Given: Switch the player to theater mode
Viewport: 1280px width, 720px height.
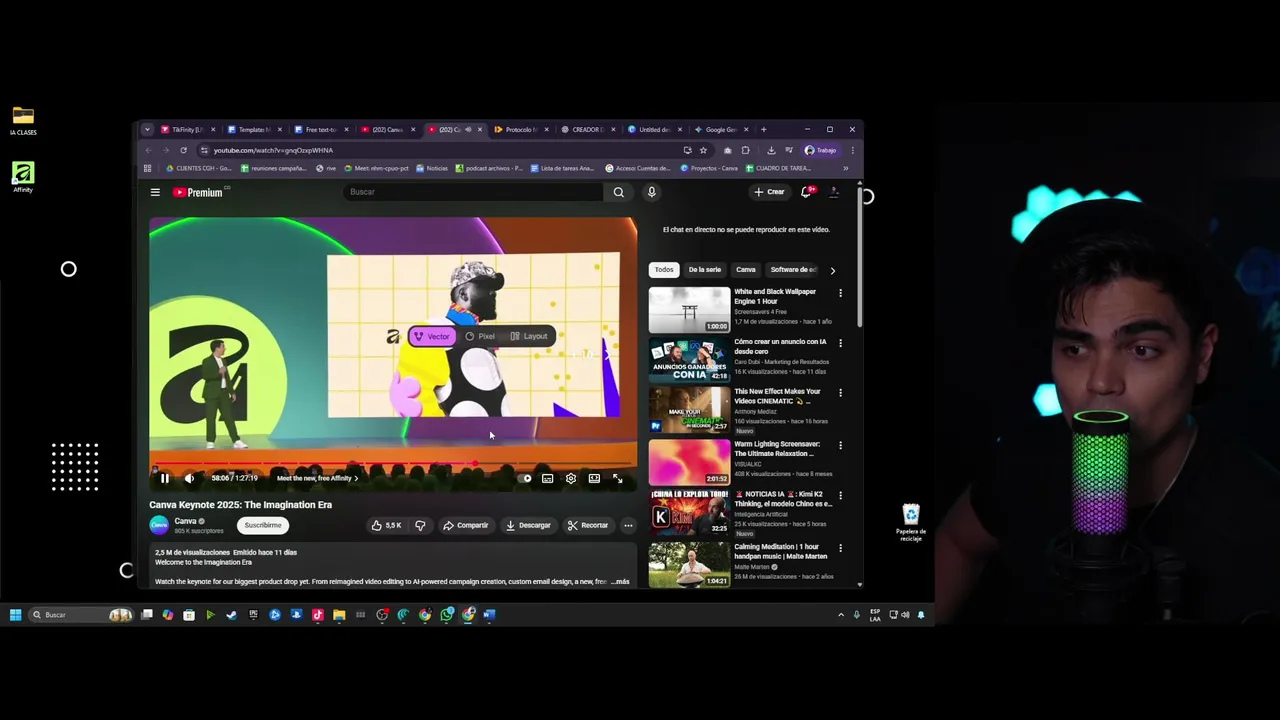Looking at the screenshot, I should tap(594, 478).
